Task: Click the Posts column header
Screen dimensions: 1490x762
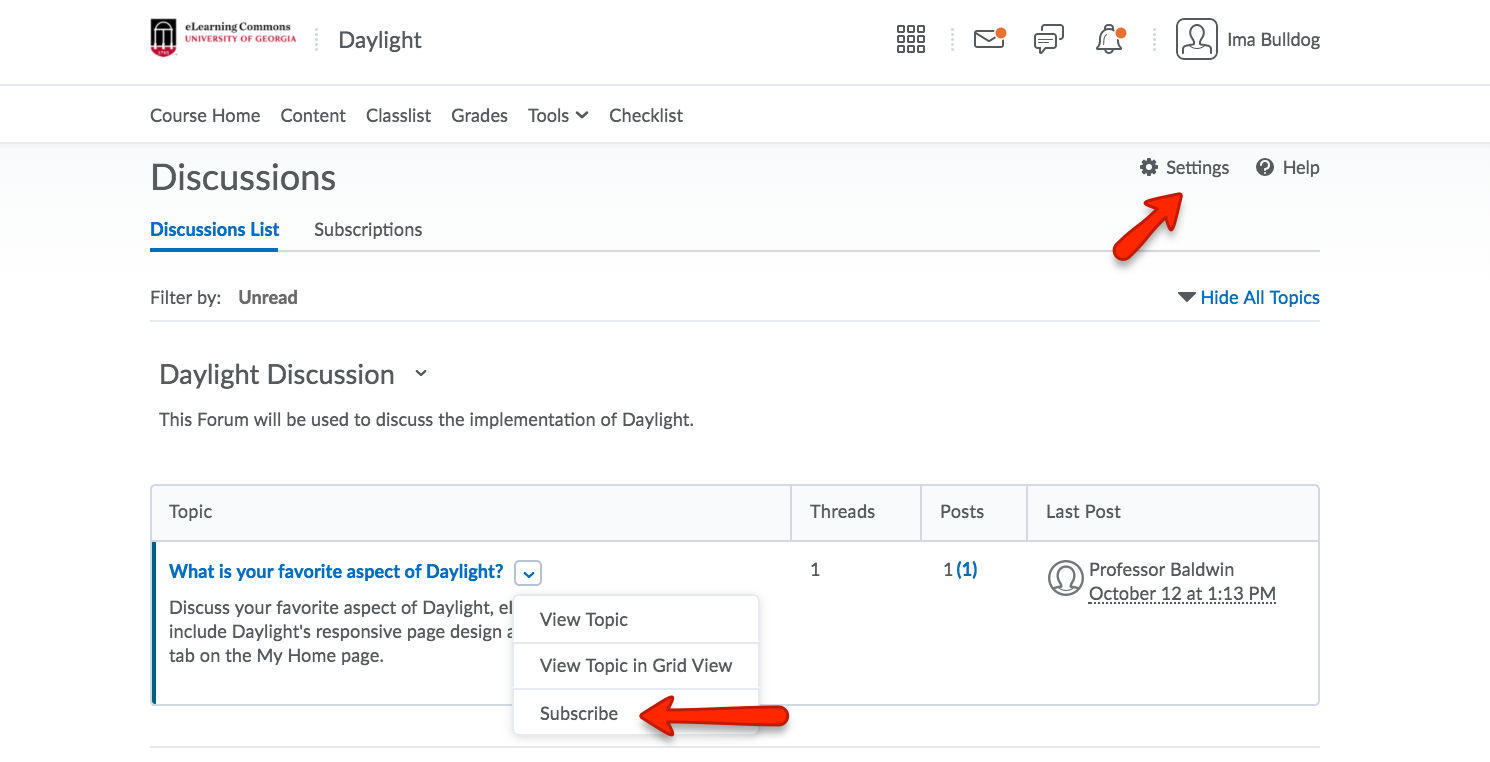Action: pos(962,512)
